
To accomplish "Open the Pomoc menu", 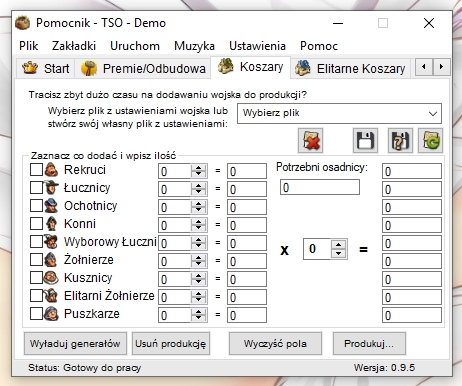I will pyautogui.click(x=319, y=46).
